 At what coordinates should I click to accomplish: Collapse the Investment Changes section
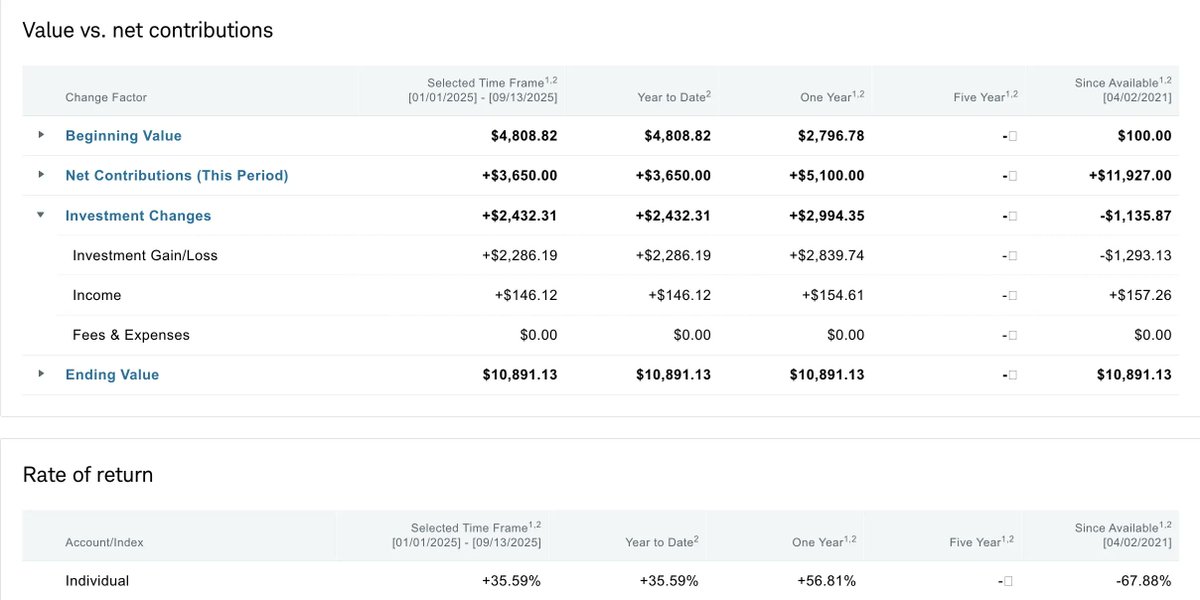(40, 215)
